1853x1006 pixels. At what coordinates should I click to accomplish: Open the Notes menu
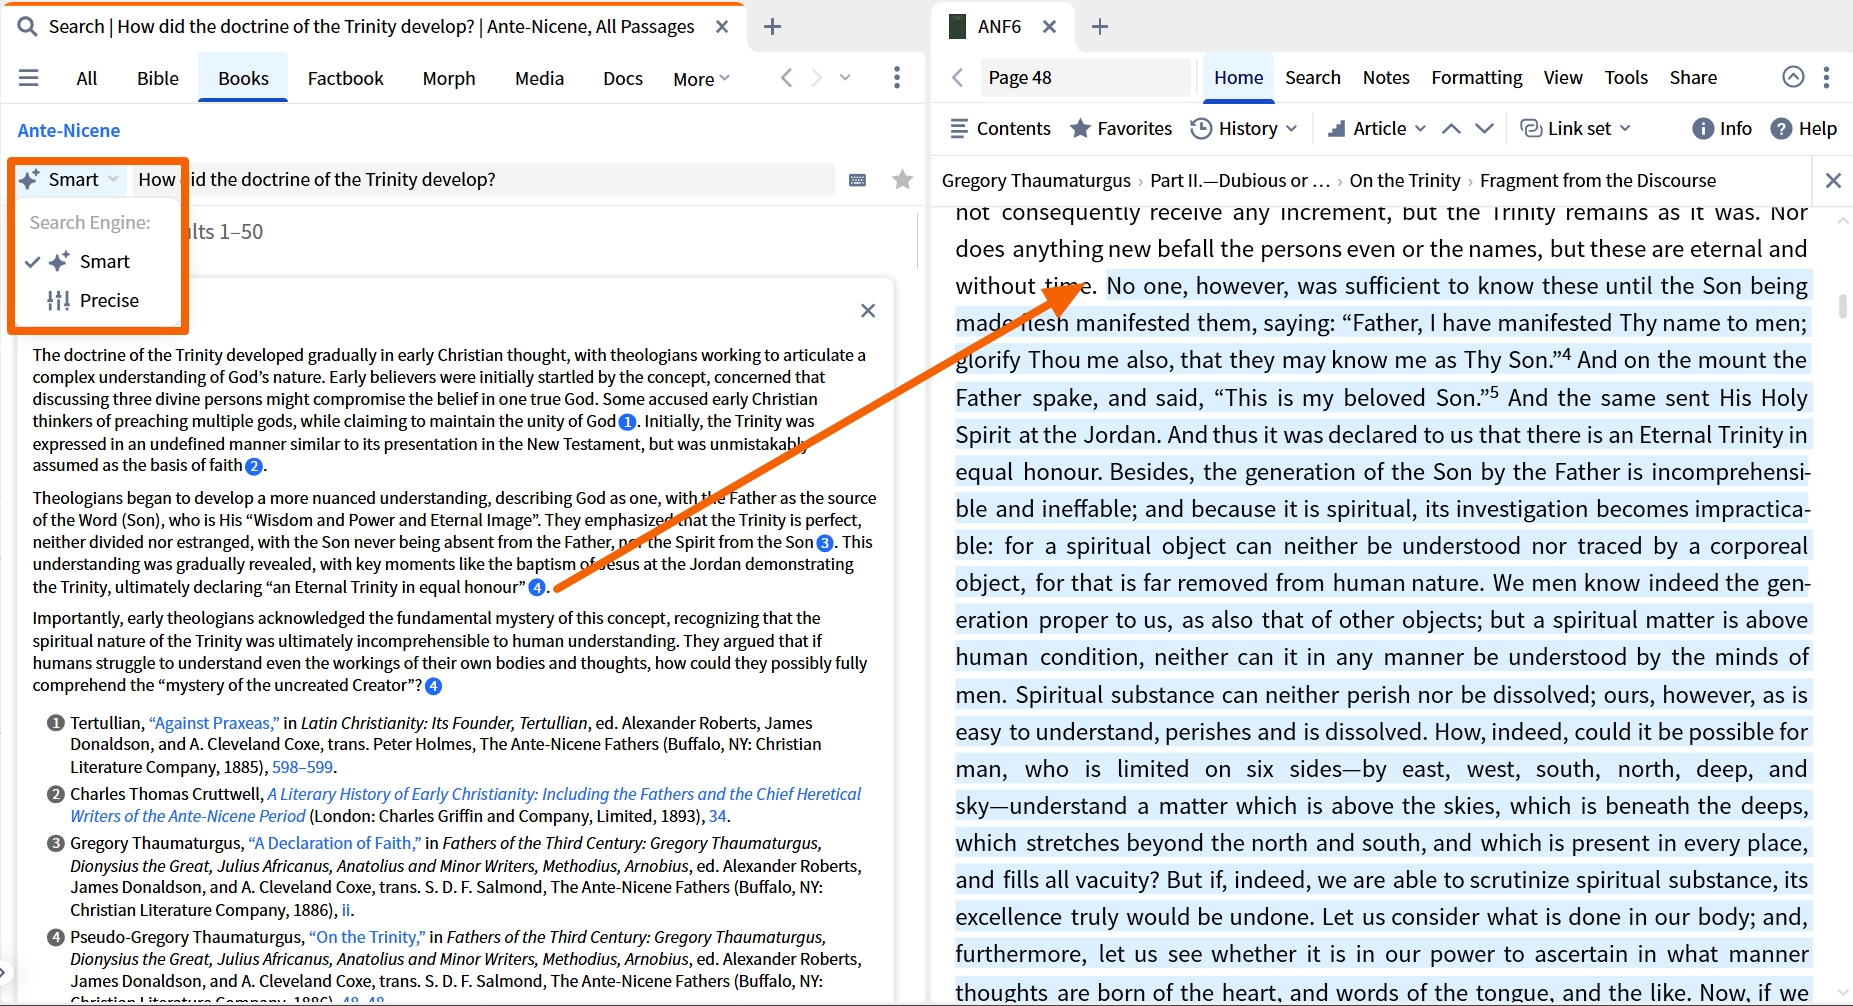1386,77
